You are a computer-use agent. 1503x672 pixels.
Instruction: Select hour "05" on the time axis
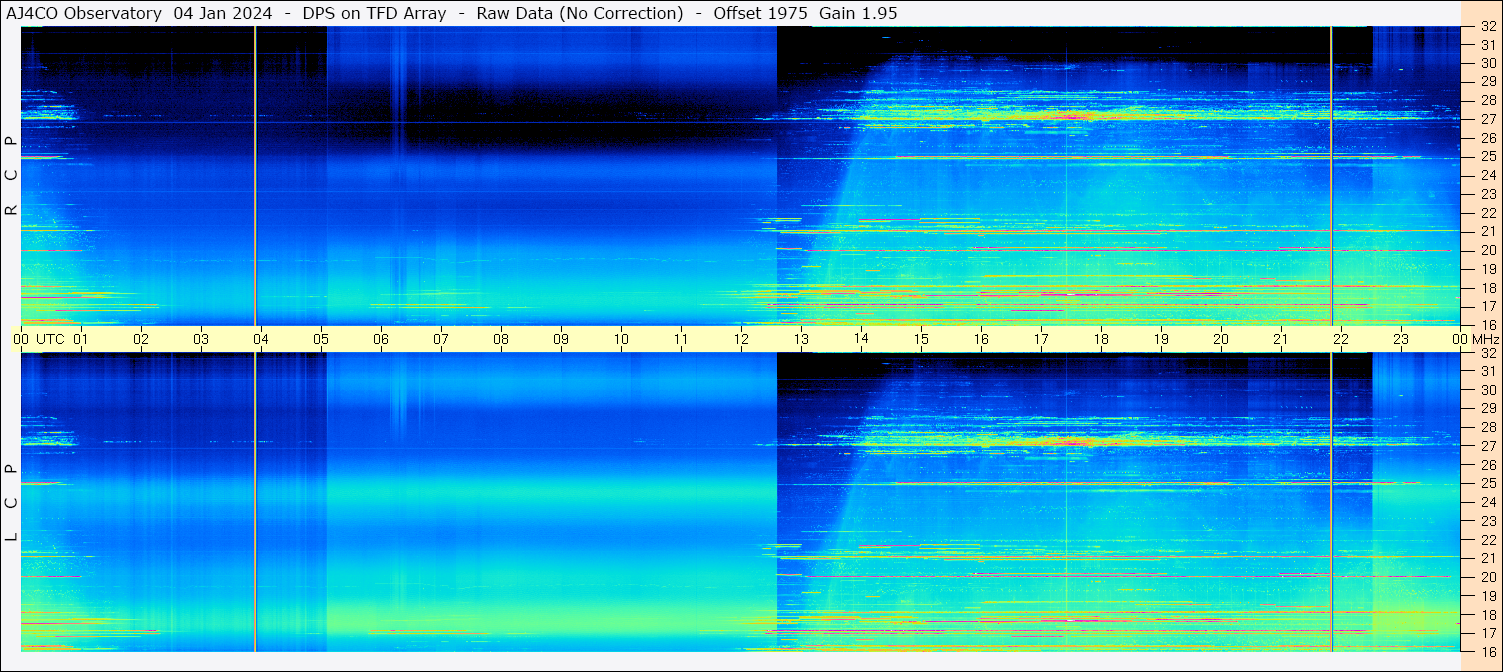tap(321, 339)
